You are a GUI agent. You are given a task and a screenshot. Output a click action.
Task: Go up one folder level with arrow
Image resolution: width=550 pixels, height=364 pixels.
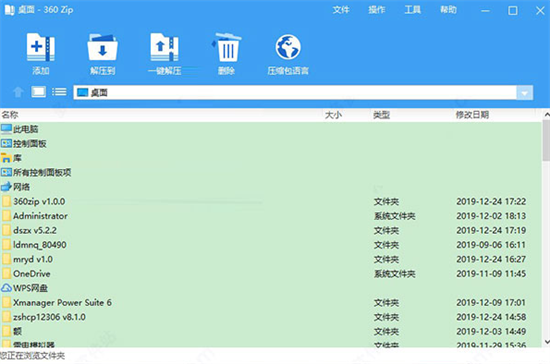click(x=18, y=92)
